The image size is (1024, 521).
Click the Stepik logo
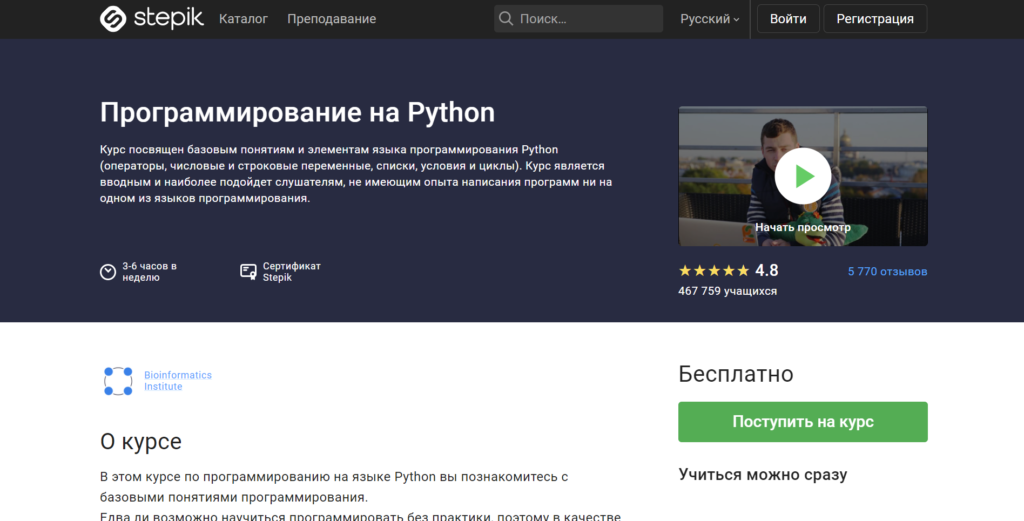(x=151, y=19)
